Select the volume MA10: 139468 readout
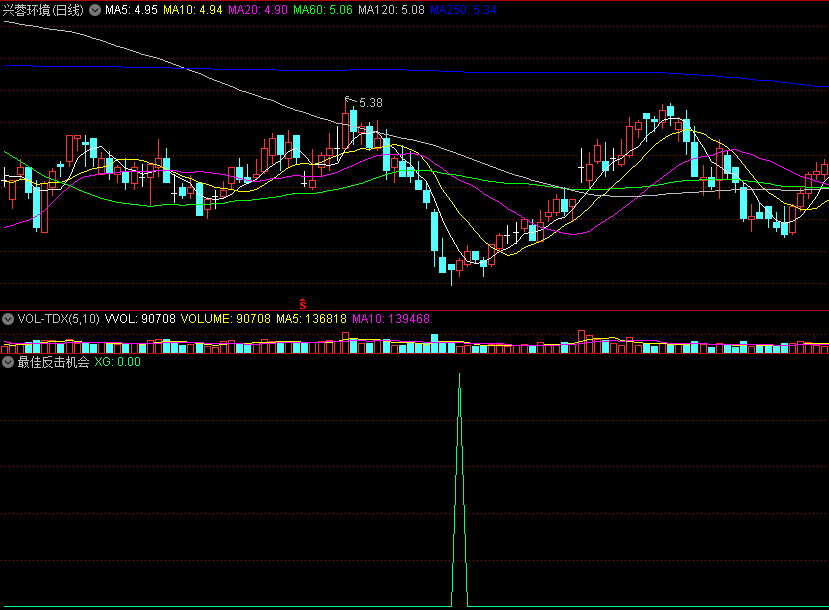 (x=391, y=319)
